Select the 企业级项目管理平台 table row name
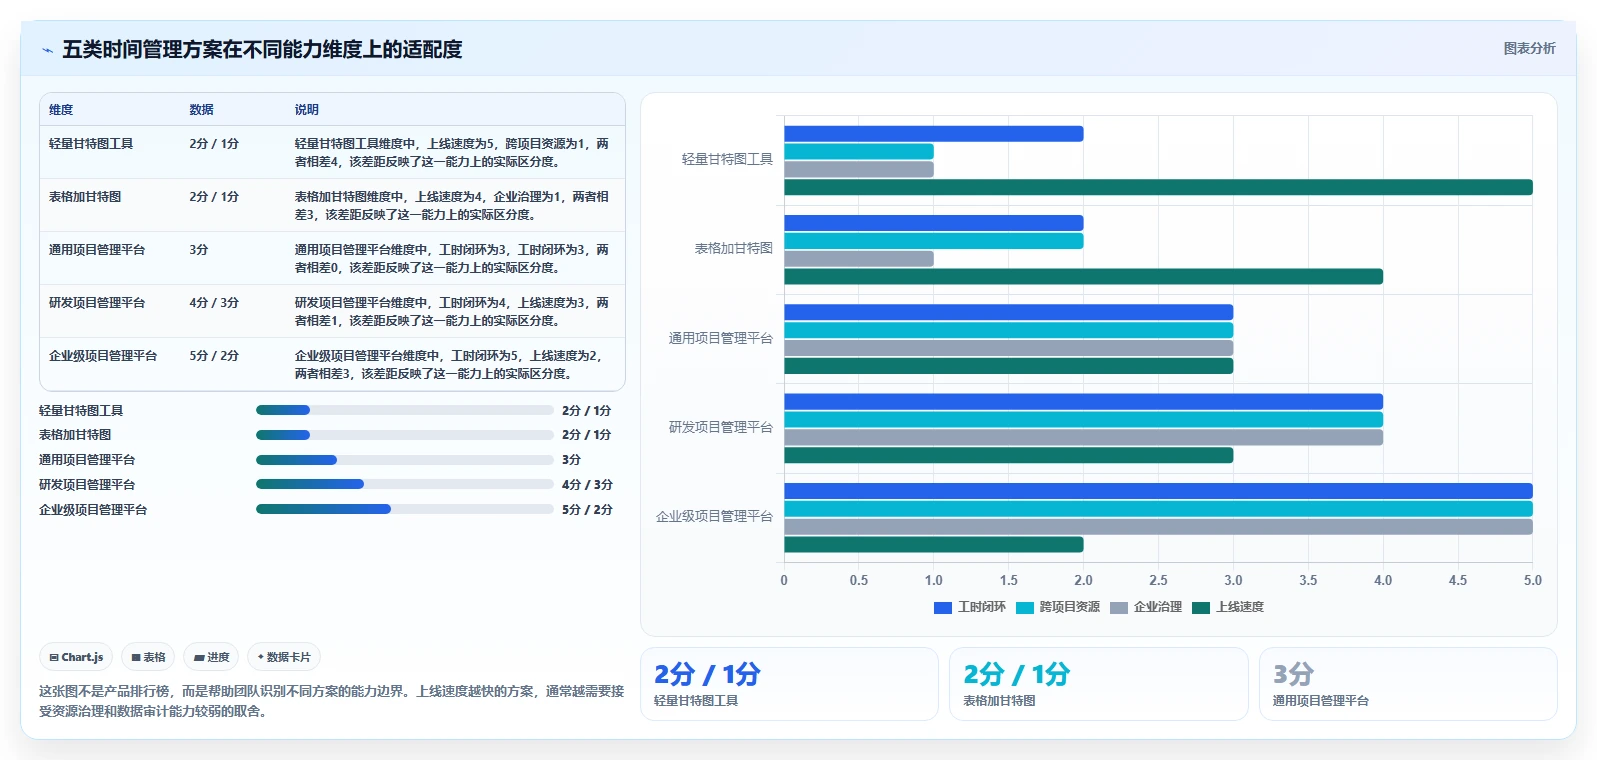1597x760 pixels. (x=103, y=356)
